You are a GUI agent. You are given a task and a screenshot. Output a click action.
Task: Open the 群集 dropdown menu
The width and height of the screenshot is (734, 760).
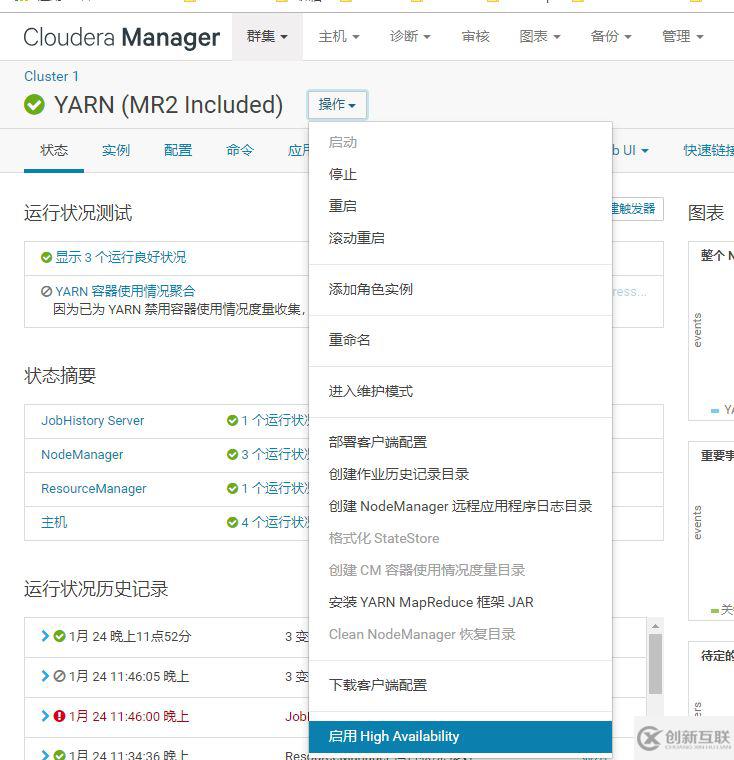(x=267, y=36)
